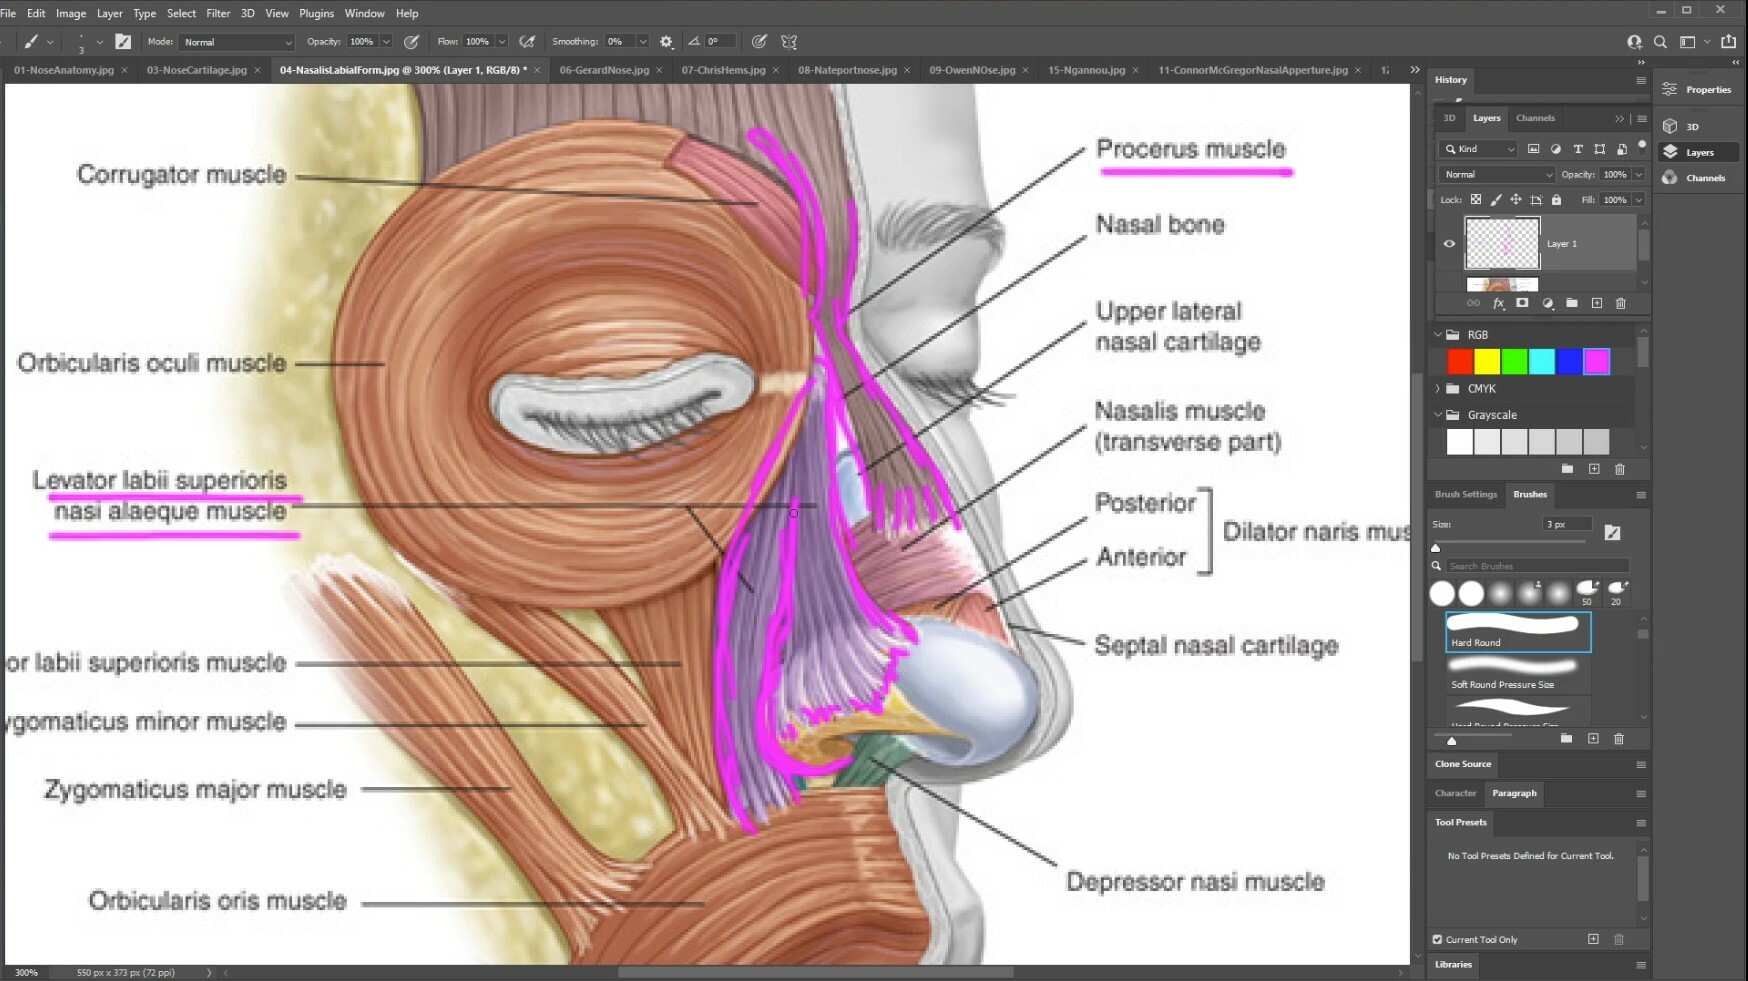Create a new layer plus icon
This screenshot has width=1748, height=981.
coord(1597,303)
